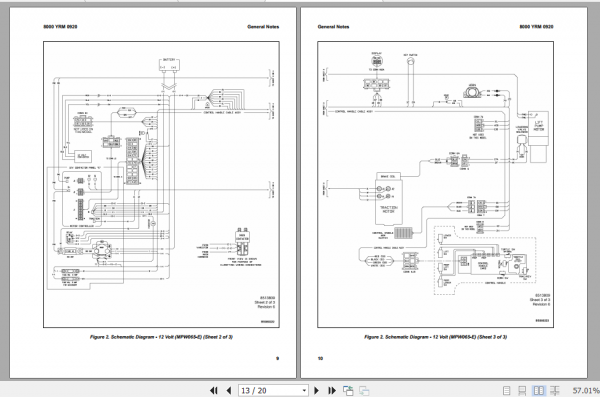This screenshot has height=397, width=600.
Task: Click the "8000 YRM 0920" header on left page
Action: [60, 27]
